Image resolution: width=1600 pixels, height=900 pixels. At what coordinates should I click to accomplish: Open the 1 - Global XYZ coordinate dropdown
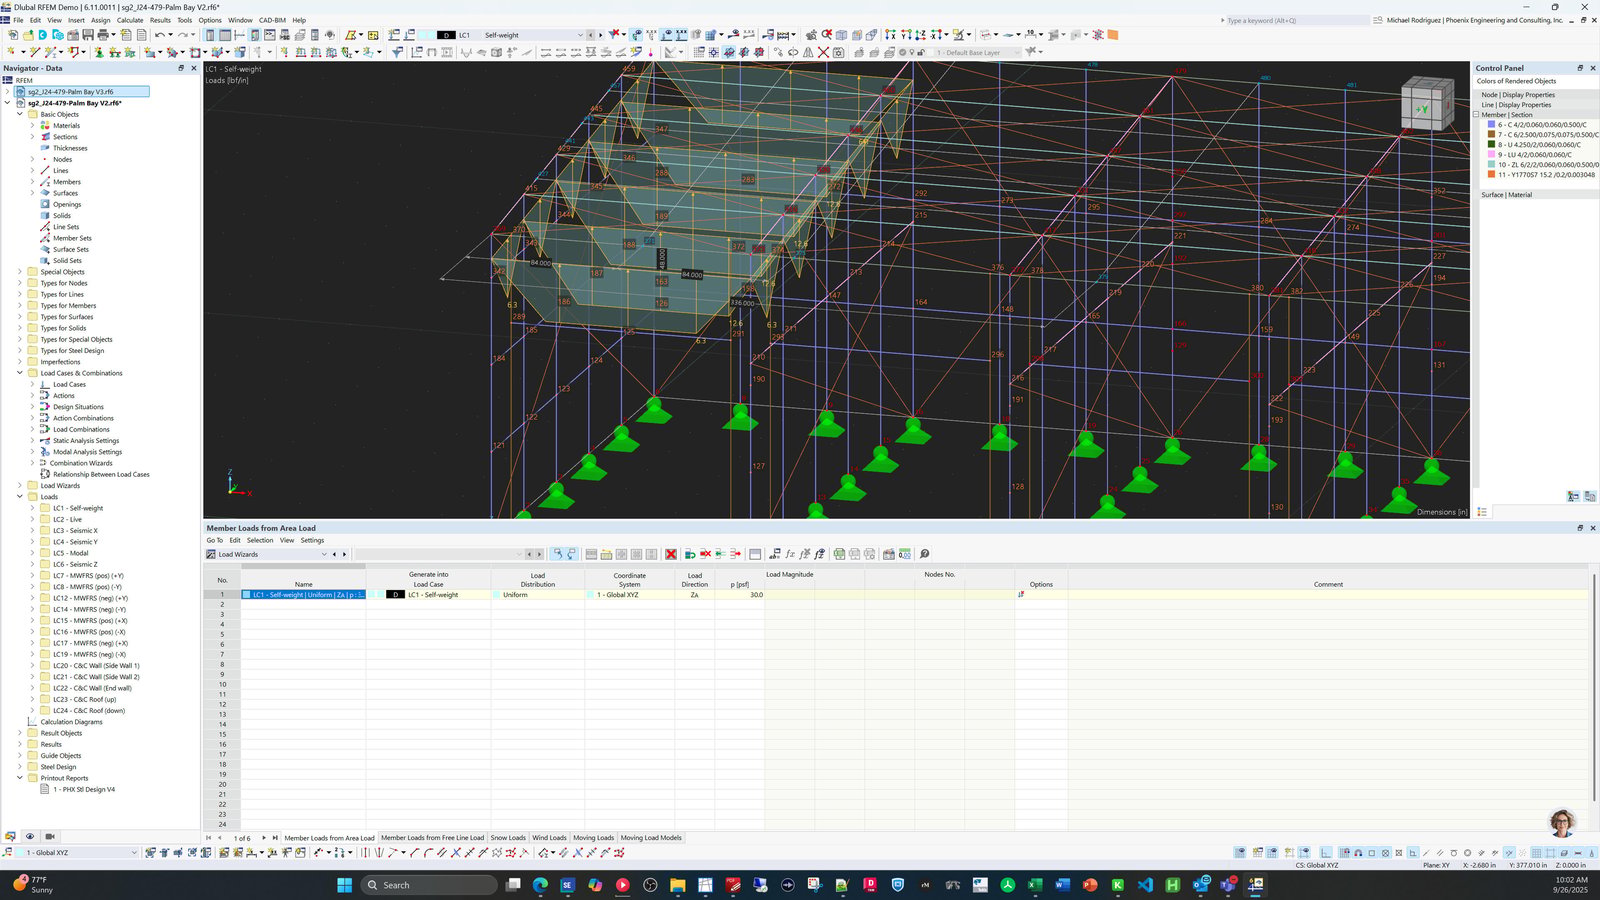(134, 853)
